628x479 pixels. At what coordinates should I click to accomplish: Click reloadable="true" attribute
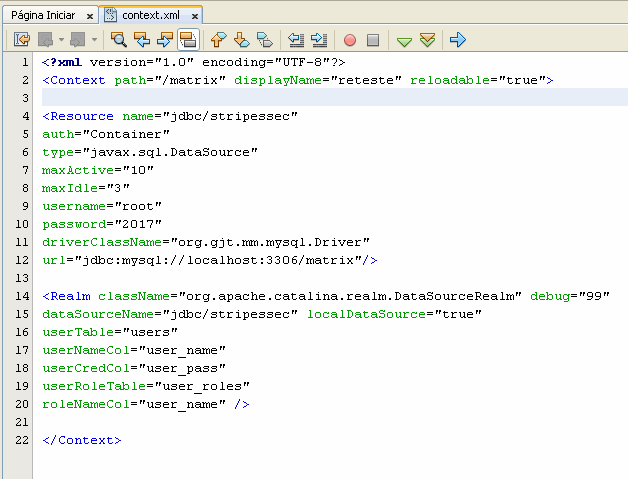click(477, 80)
